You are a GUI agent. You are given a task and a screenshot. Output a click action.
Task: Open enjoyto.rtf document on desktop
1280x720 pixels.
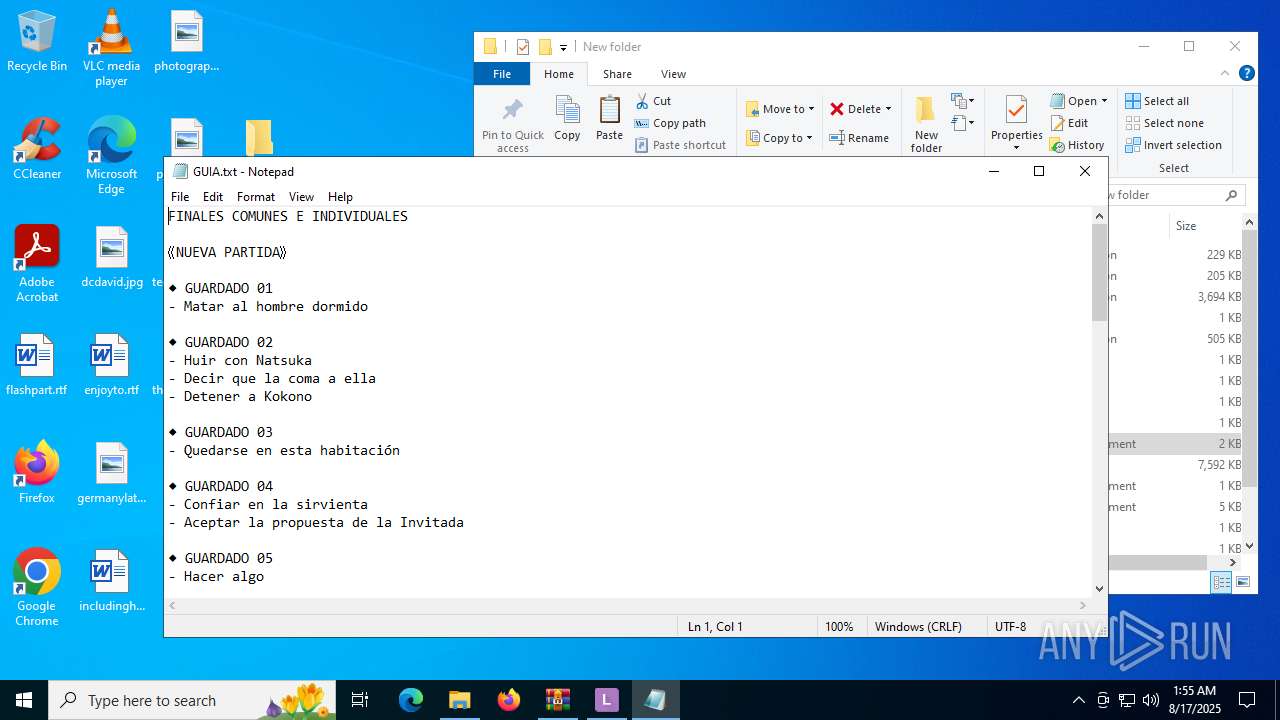point(111,365)
